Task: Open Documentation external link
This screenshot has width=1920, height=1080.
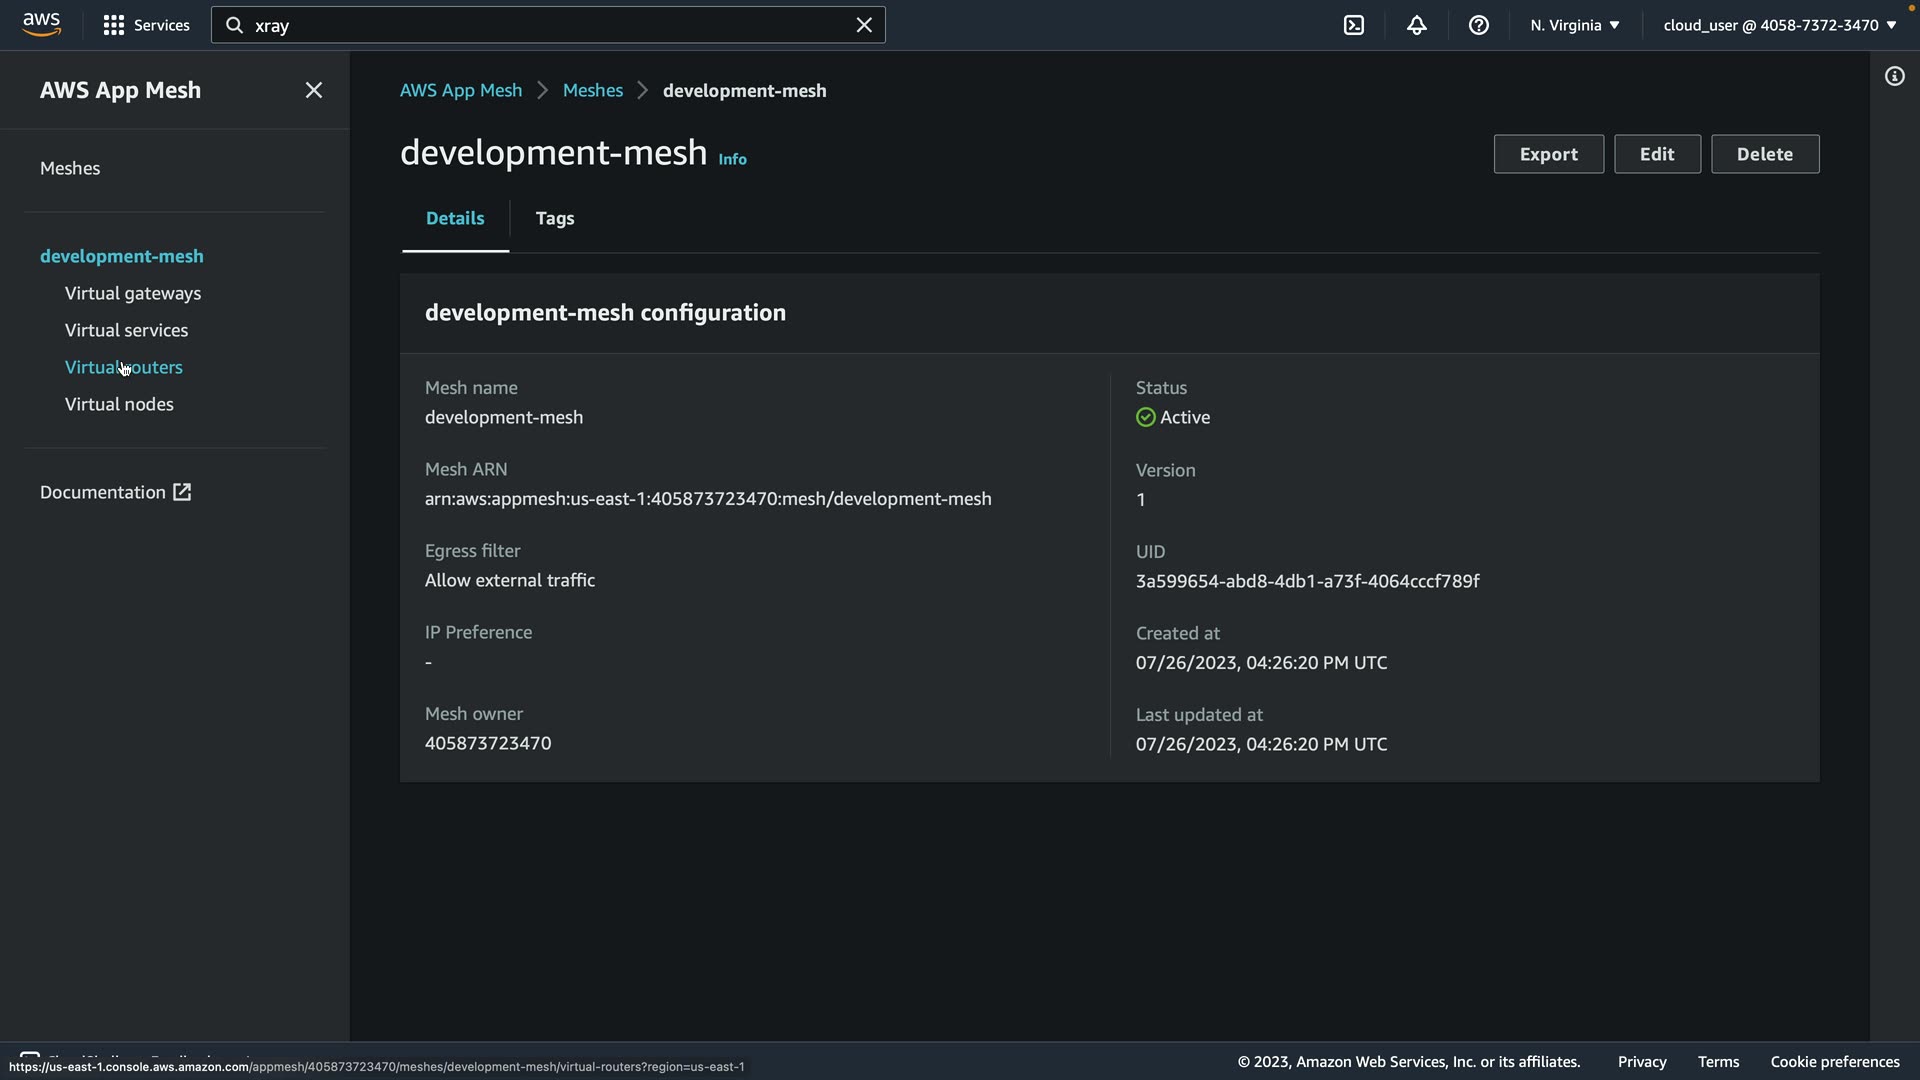Action: coord(115,492)
